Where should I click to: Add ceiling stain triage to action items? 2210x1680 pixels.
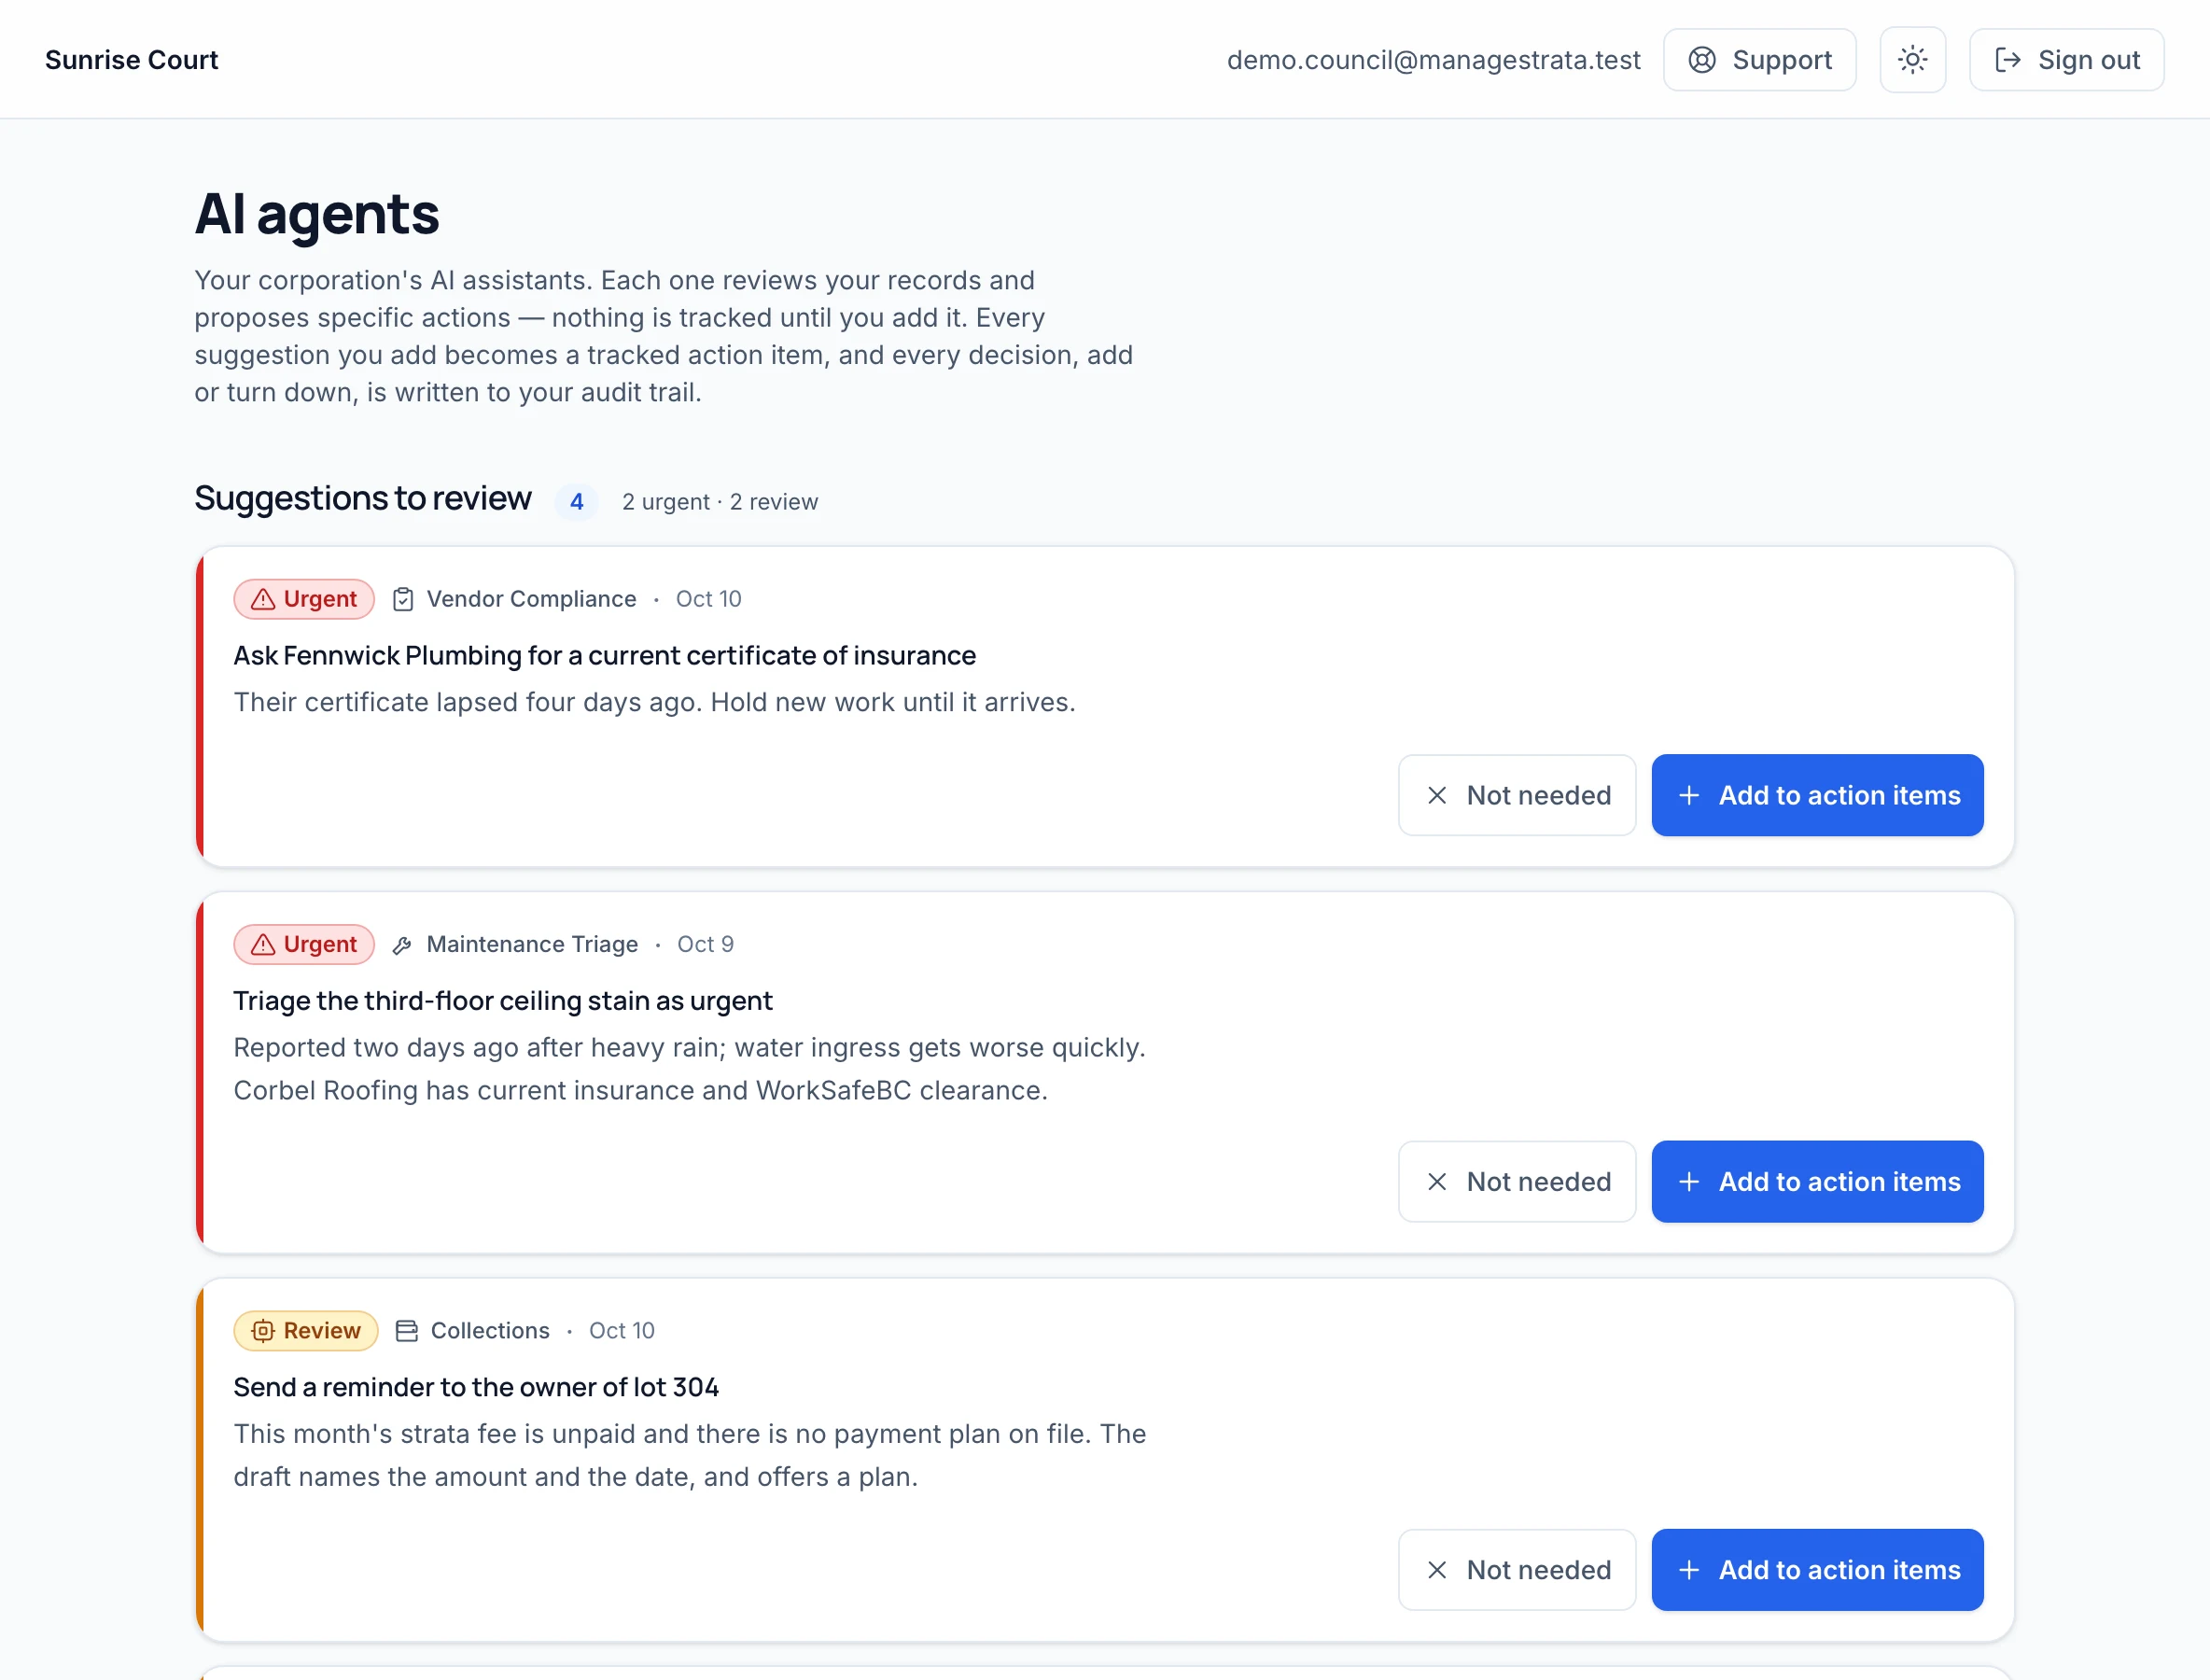point(1817,1182)
